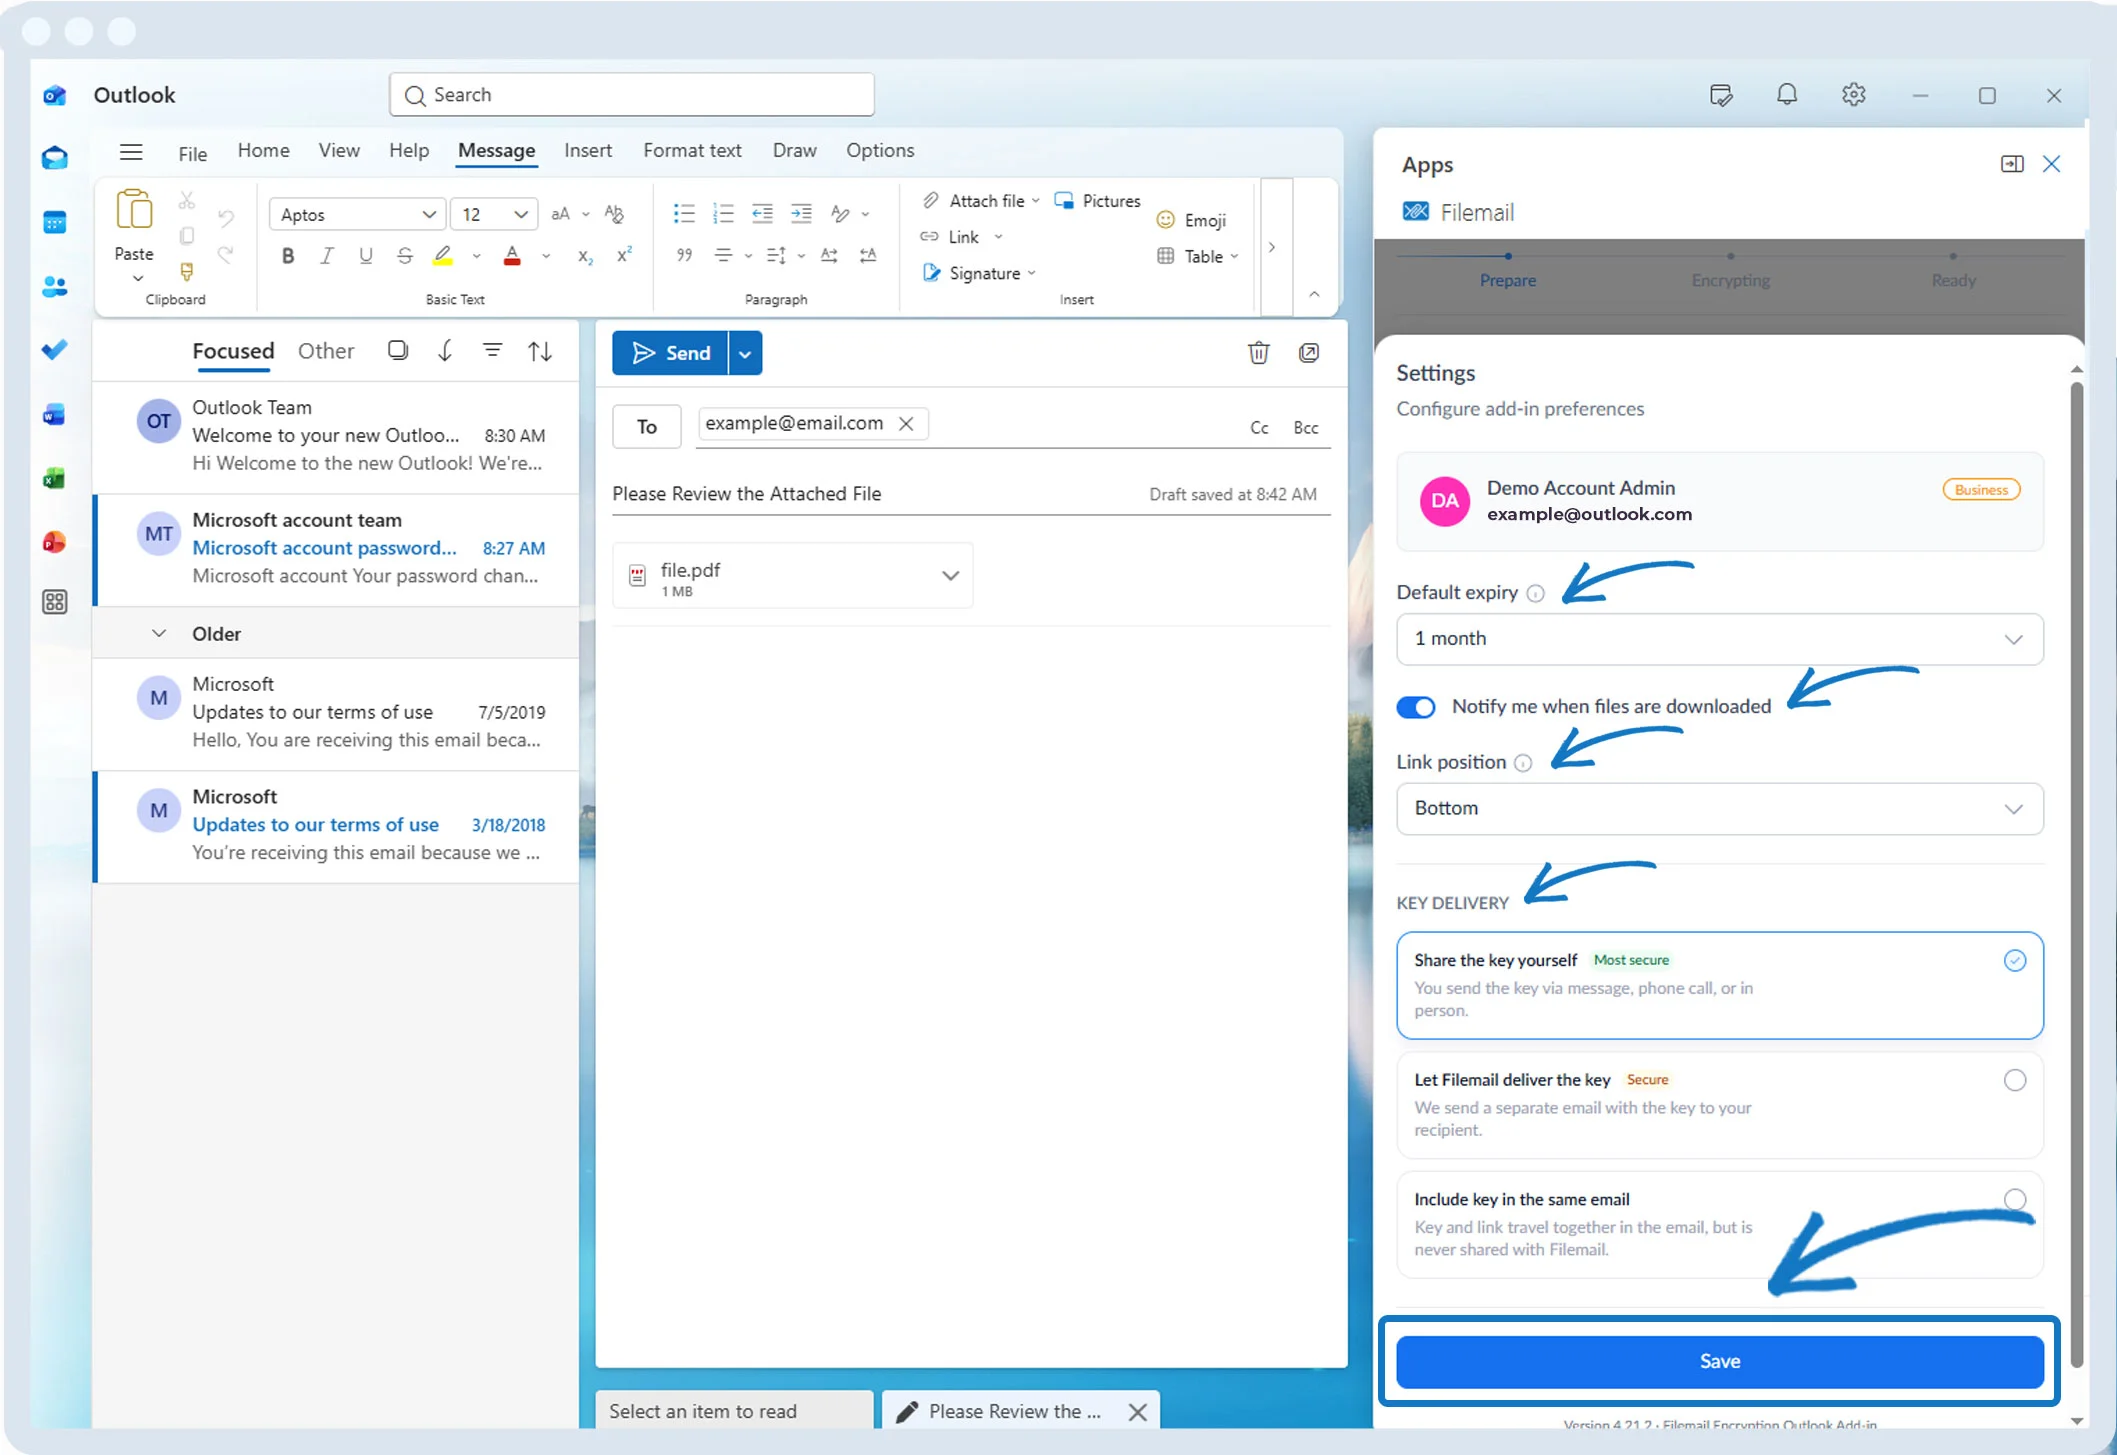Open the More apps grid icon
This screenshot has width=2117, height=1455.
tap(55, 602)
